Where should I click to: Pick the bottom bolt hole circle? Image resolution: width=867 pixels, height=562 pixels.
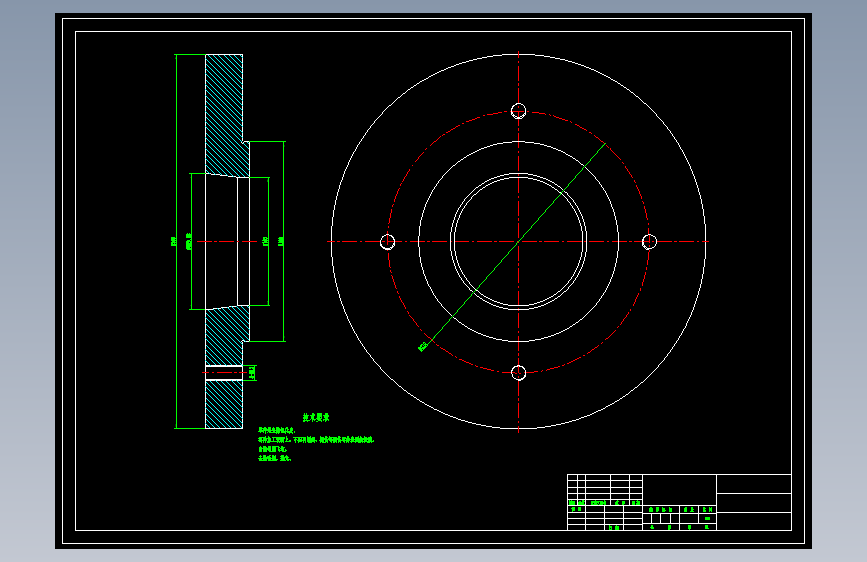[x=518, y=373]
